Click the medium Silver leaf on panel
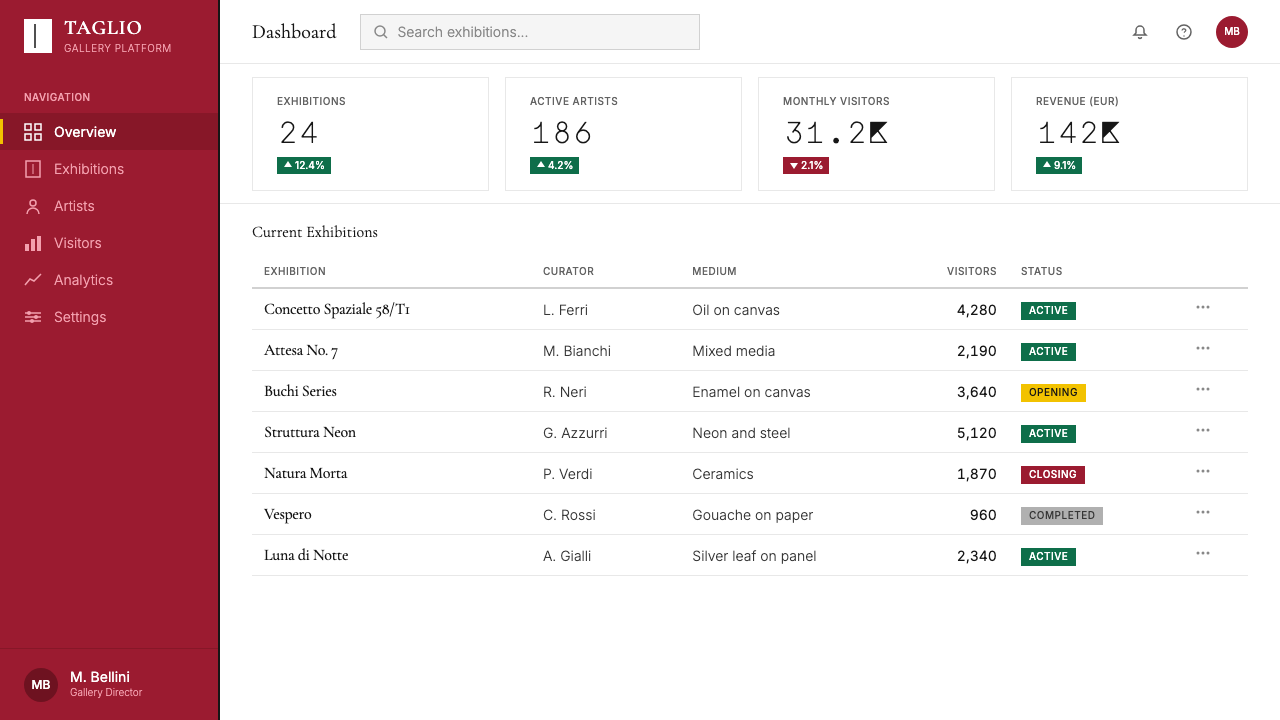The height and width of the screenshot is (720, 1280). point(754,556)
